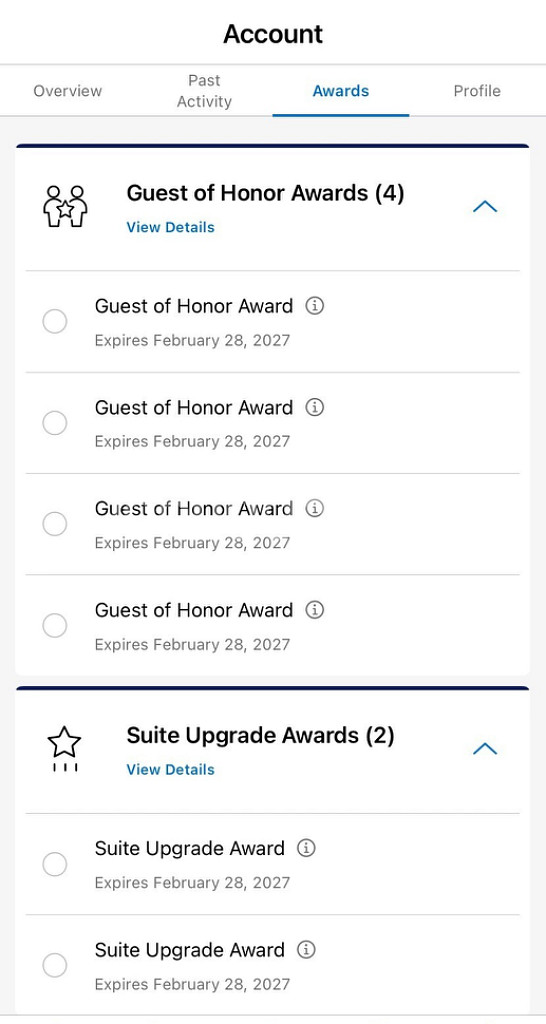Open the Profile tab

click(477, 91)
